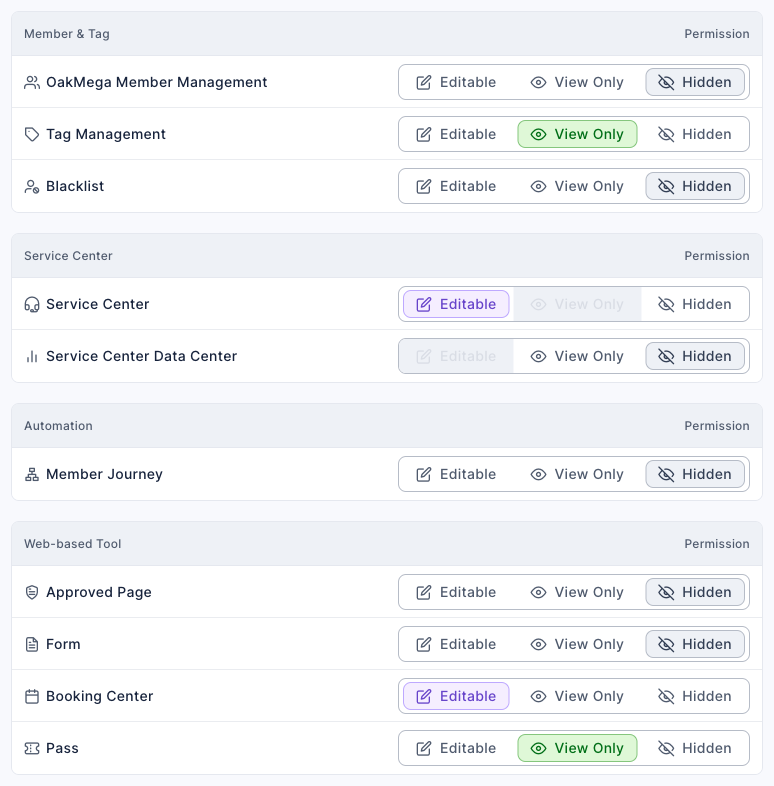
Task: Click the Booking Center calendar icon
Action: point(32,696)
